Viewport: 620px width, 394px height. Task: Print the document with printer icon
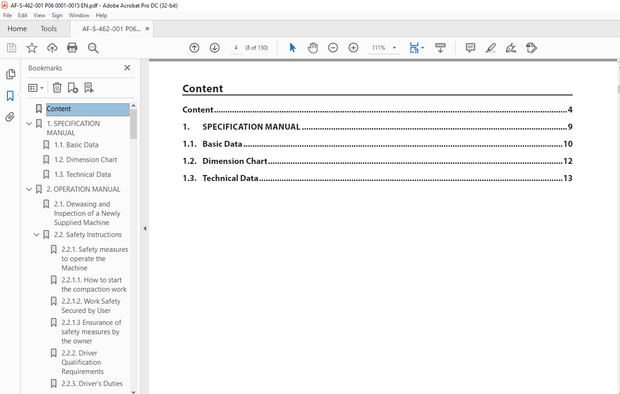pos(72,48)
